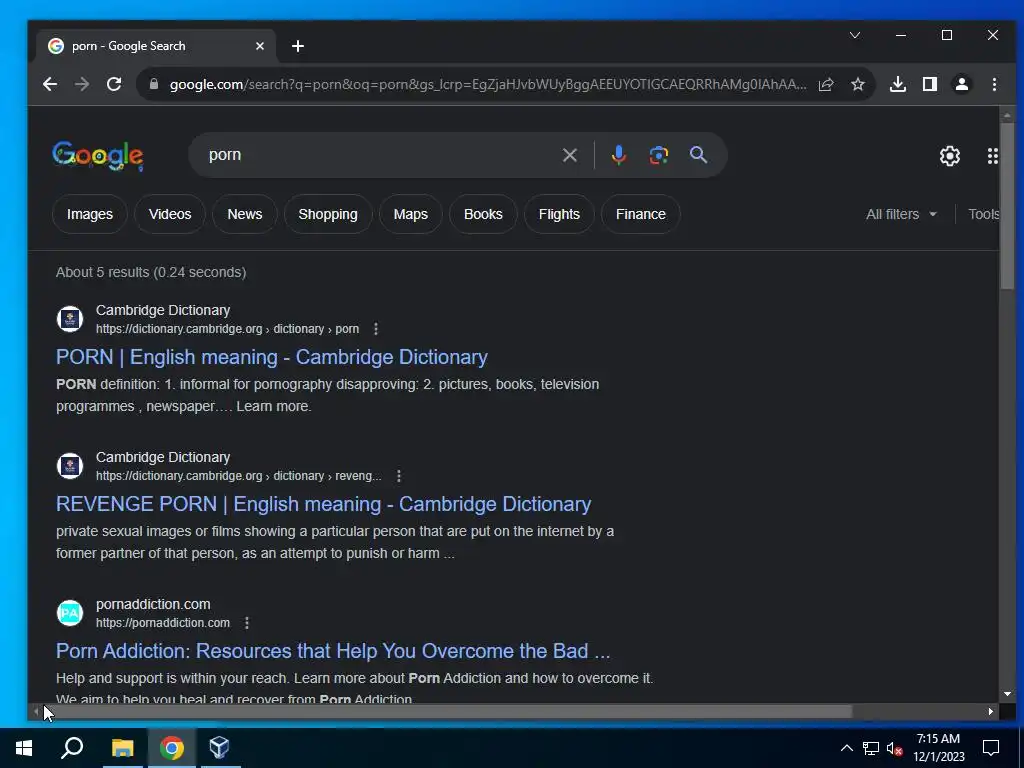Image resolution: width=1024 pixels, height=768 pixels.
Task: Clear the search box text
Action: tap(569, 155)
